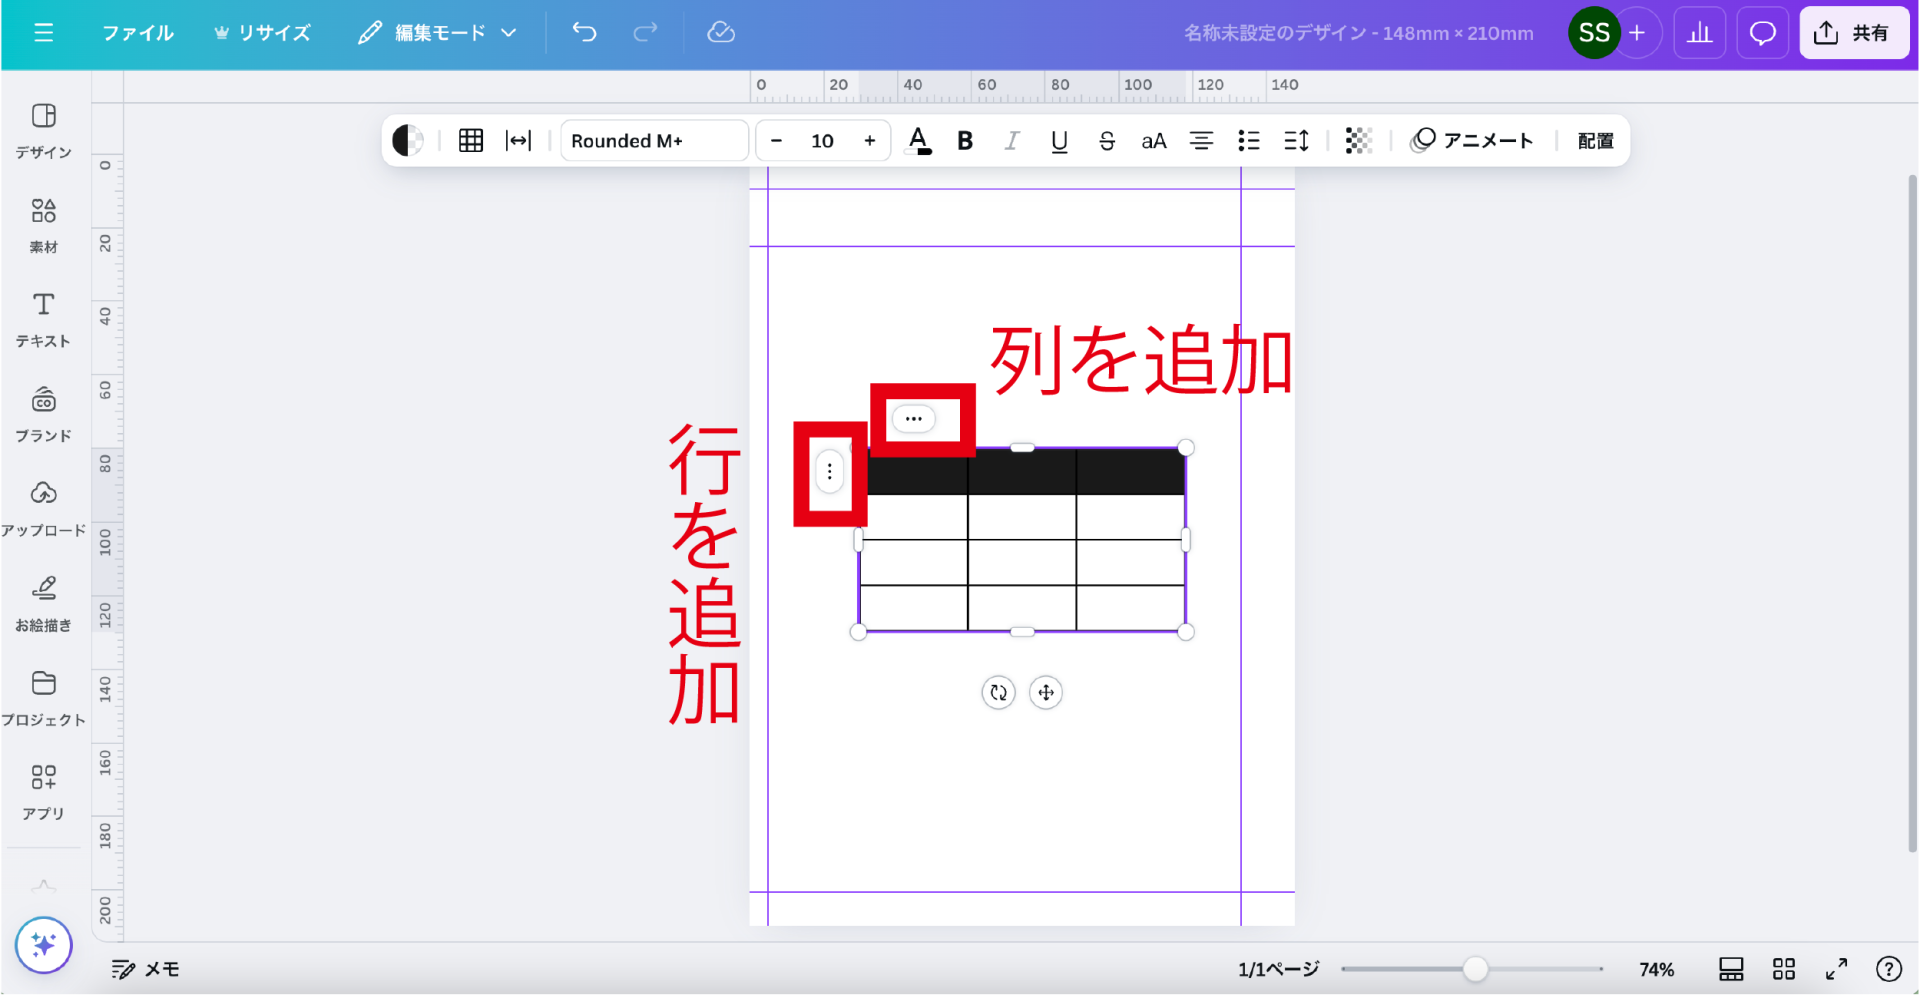The image size is (1920, 1008).
Task: Open the Elements (素材) sidebar panel
Action: tap(43, 224)
